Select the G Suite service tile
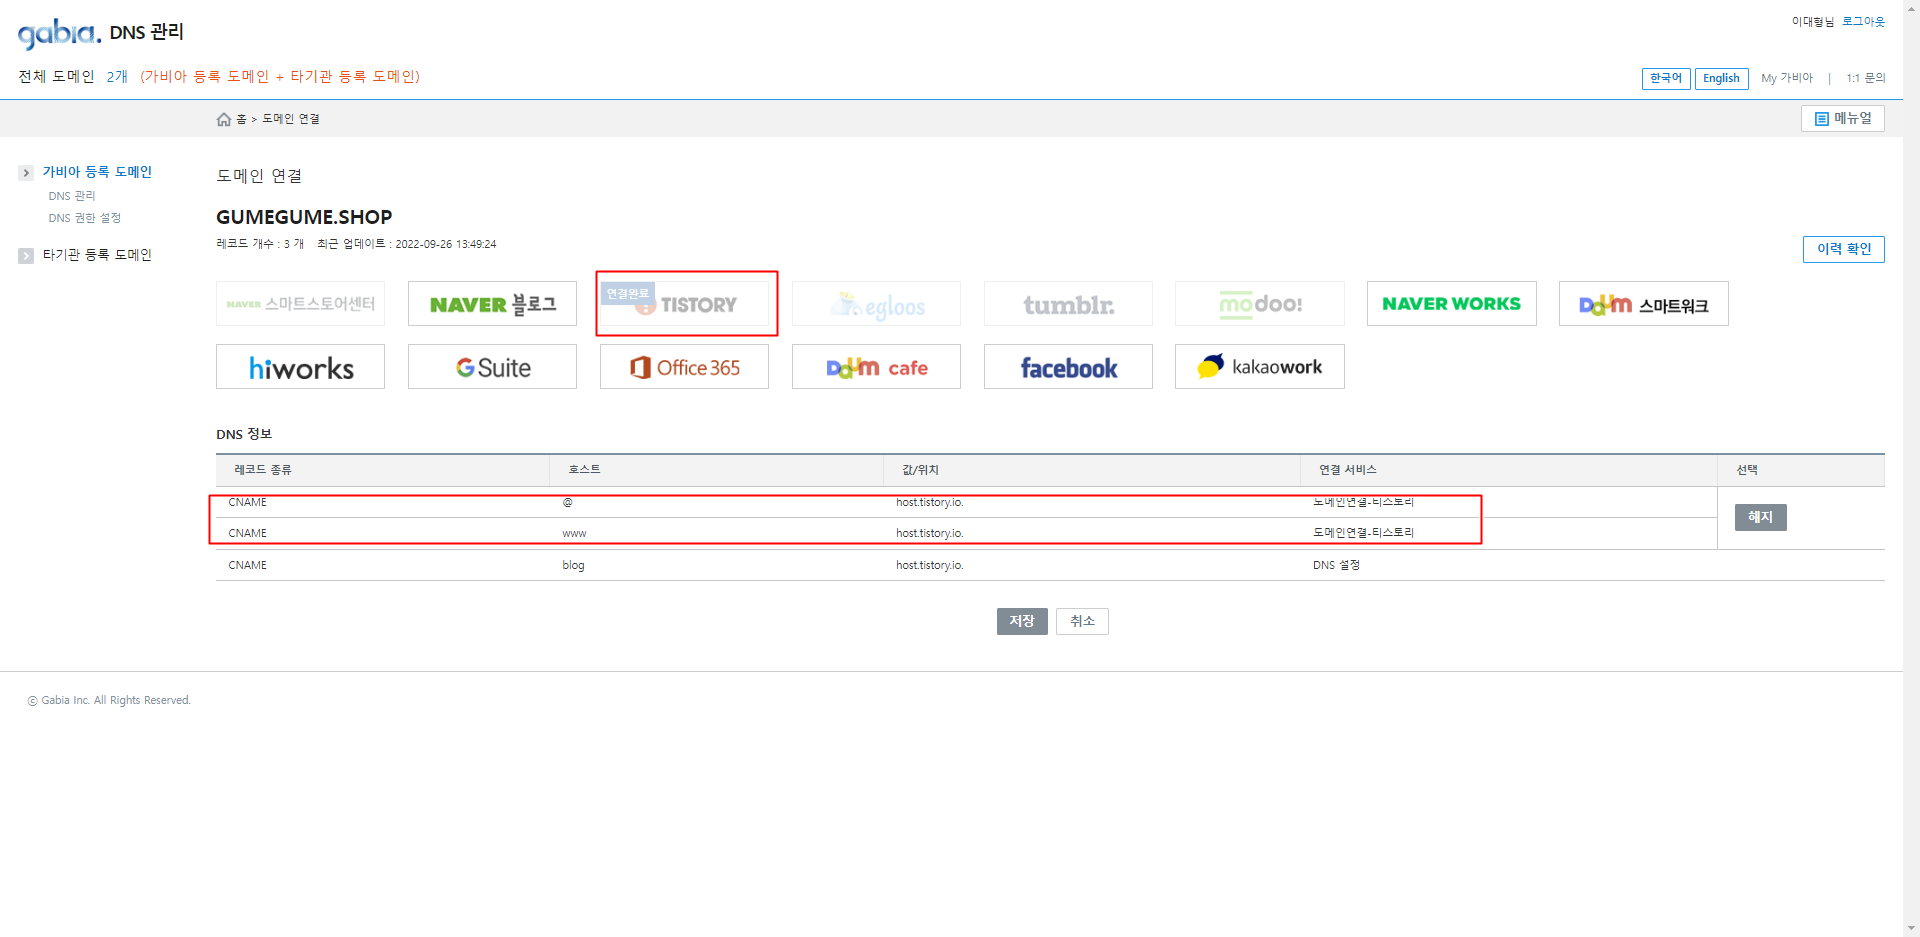 coord(492,367)
